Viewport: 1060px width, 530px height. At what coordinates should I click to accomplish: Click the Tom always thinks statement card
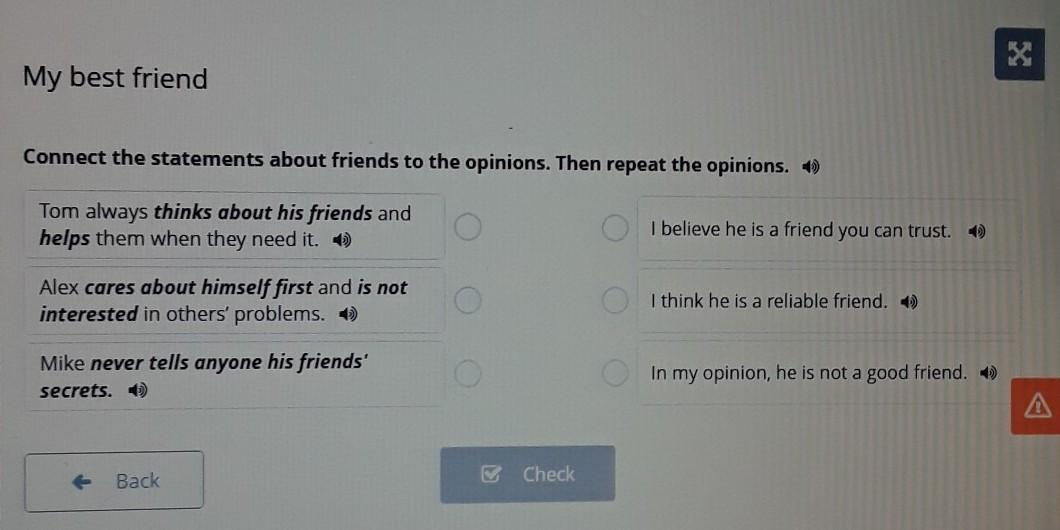pyautogui.click(x=235, y=226)
